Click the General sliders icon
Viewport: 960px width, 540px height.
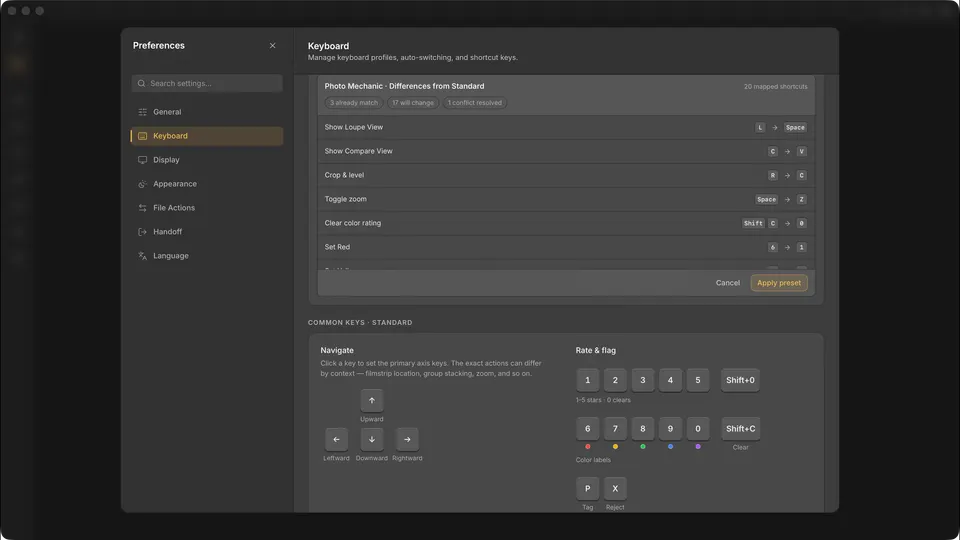pos(143,112)
